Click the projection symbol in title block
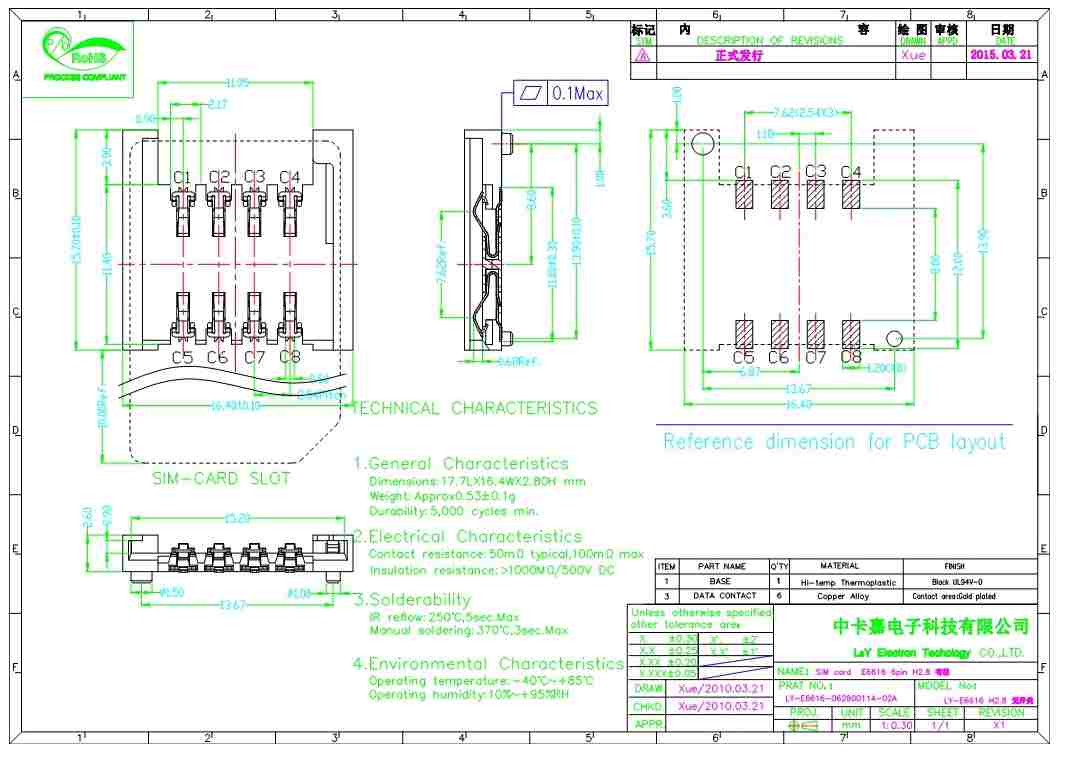Viewport: 1066px width, 757px height. (803, 726)
